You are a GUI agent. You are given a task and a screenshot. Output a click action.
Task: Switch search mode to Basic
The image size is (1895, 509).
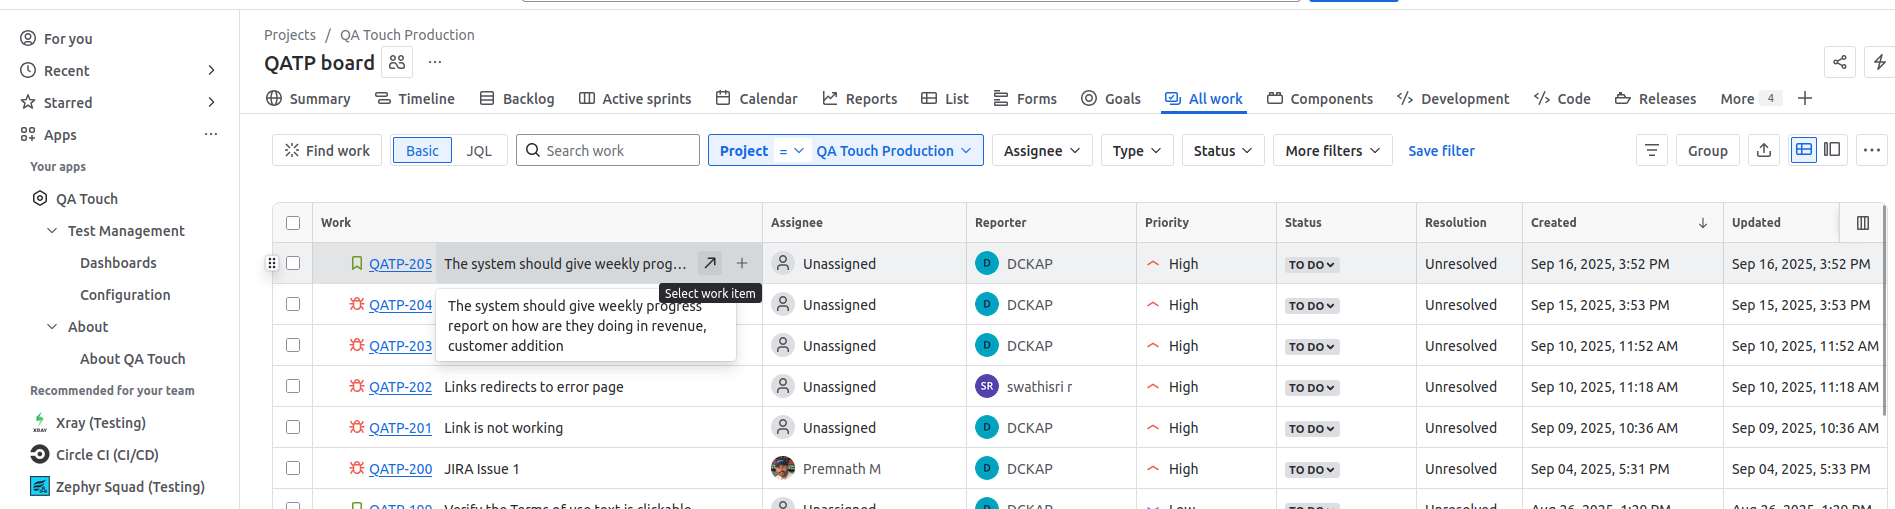click(422, 150)
